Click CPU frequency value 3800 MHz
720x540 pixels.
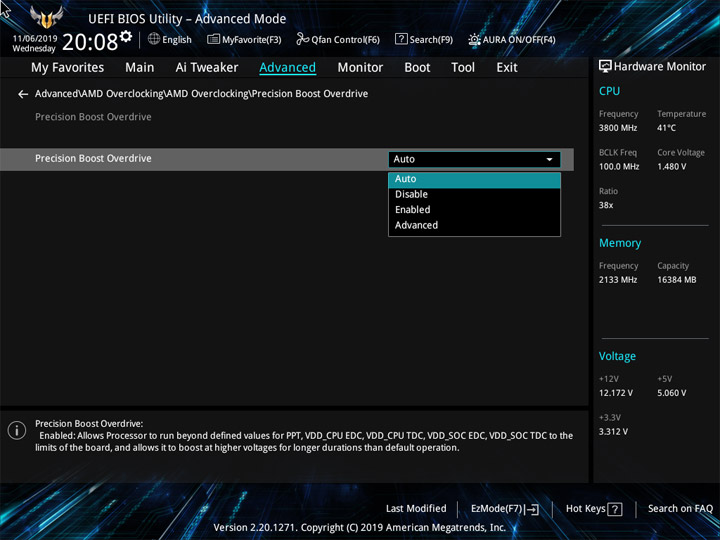click(618, 128)
